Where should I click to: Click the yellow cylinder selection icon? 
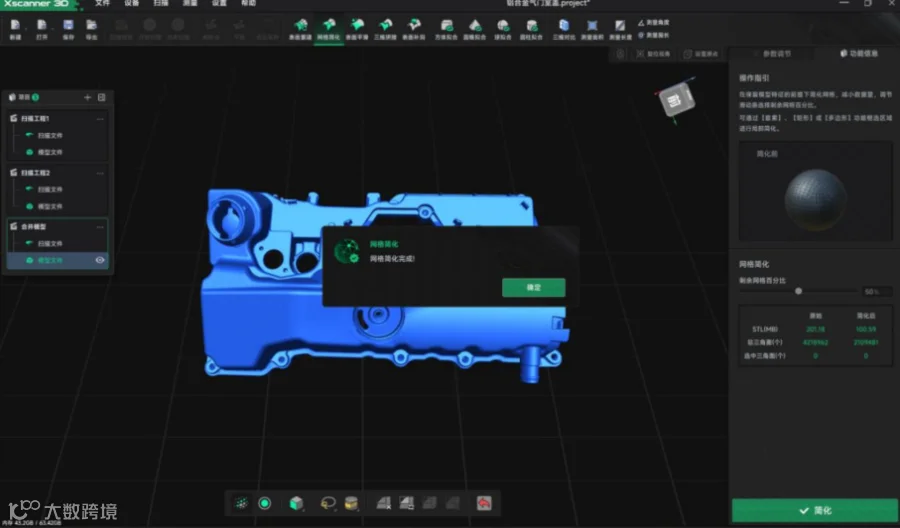click(x=351, y=503)
